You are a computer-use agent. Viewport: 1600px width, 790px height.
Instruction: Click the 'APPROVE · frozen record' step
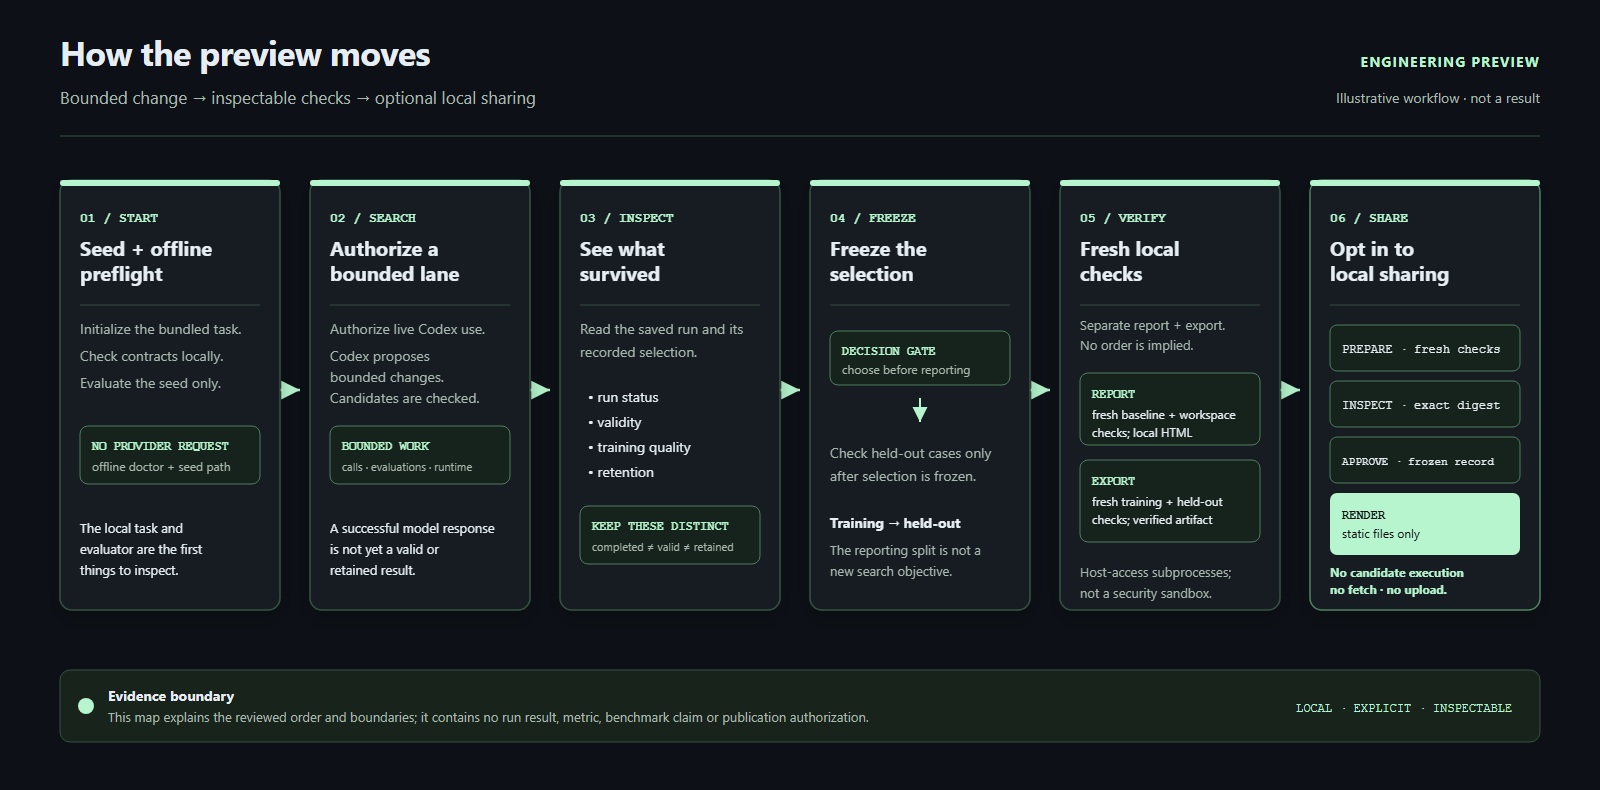pos(1425,460)
